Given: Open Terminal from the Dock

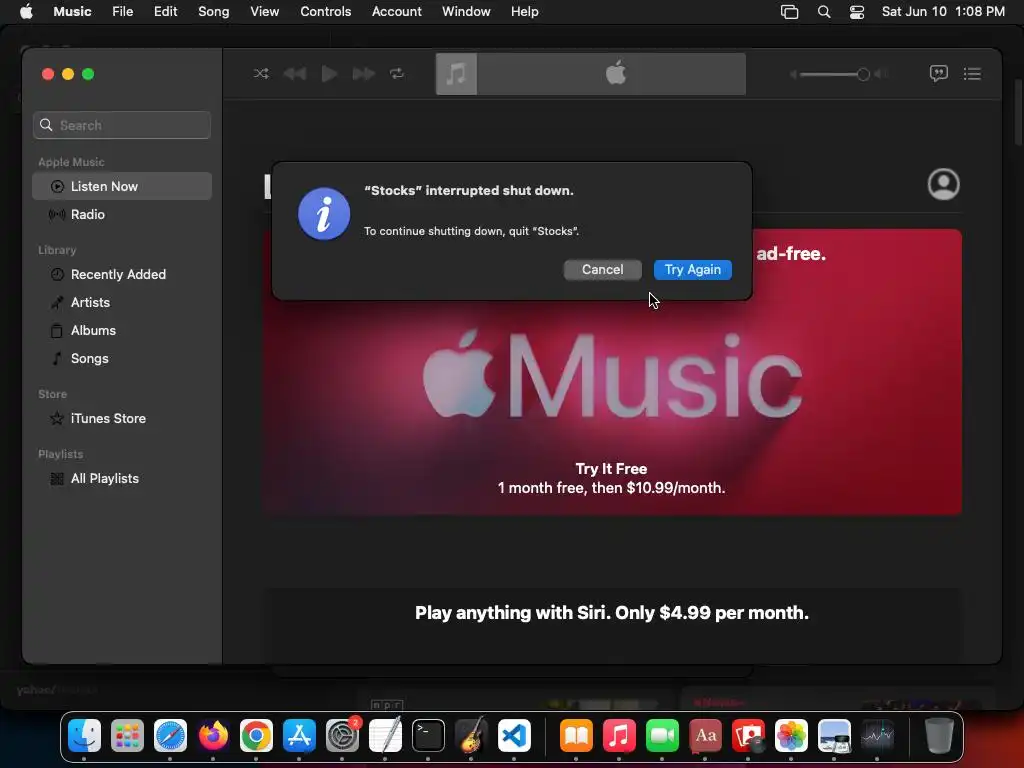Looking at the screenshot, I should coord(428,736).
